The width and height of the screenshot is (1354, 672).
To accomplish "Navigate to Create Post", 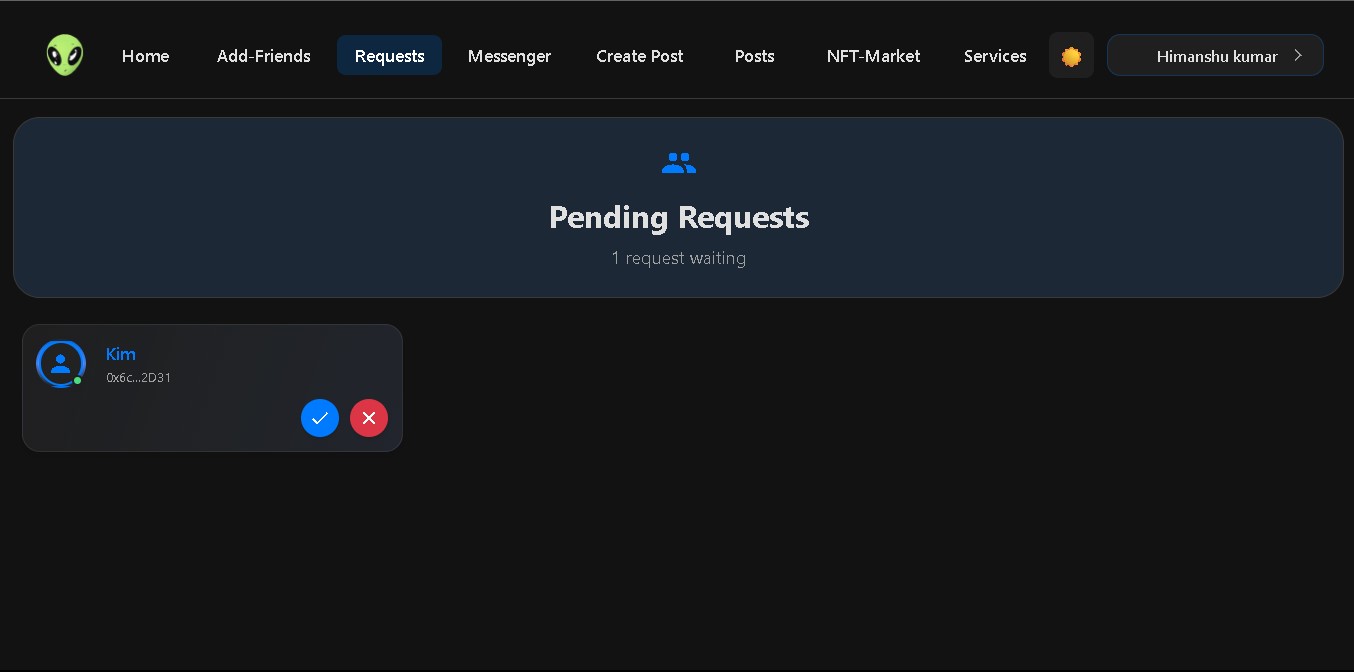I will tap(640, 56).
